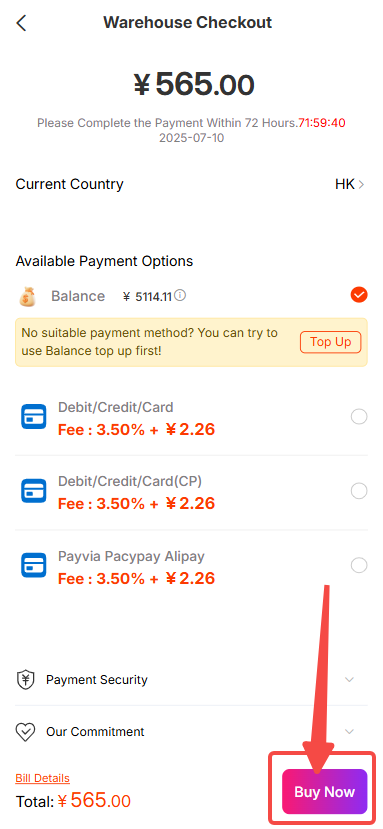Open the Balance info circle icon
The image size is (383, 829).
pyautogui.click(x=180, y=296)
